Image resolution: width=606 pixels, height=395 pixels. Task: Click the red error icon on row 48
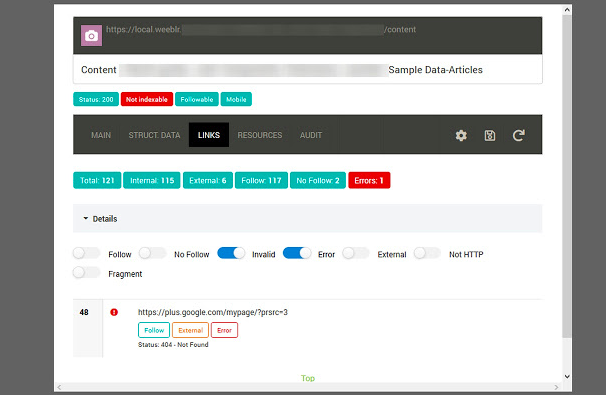pyautogui.click(x=114, y=312)
